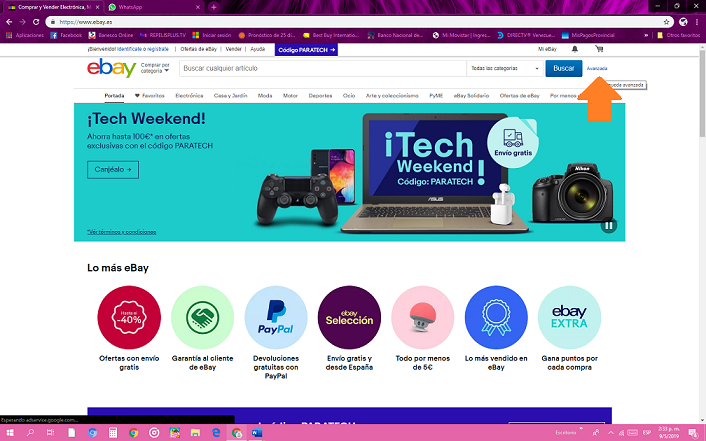Open File Explorer from taskbar
The image size is (706, 441).
[195, 433]
